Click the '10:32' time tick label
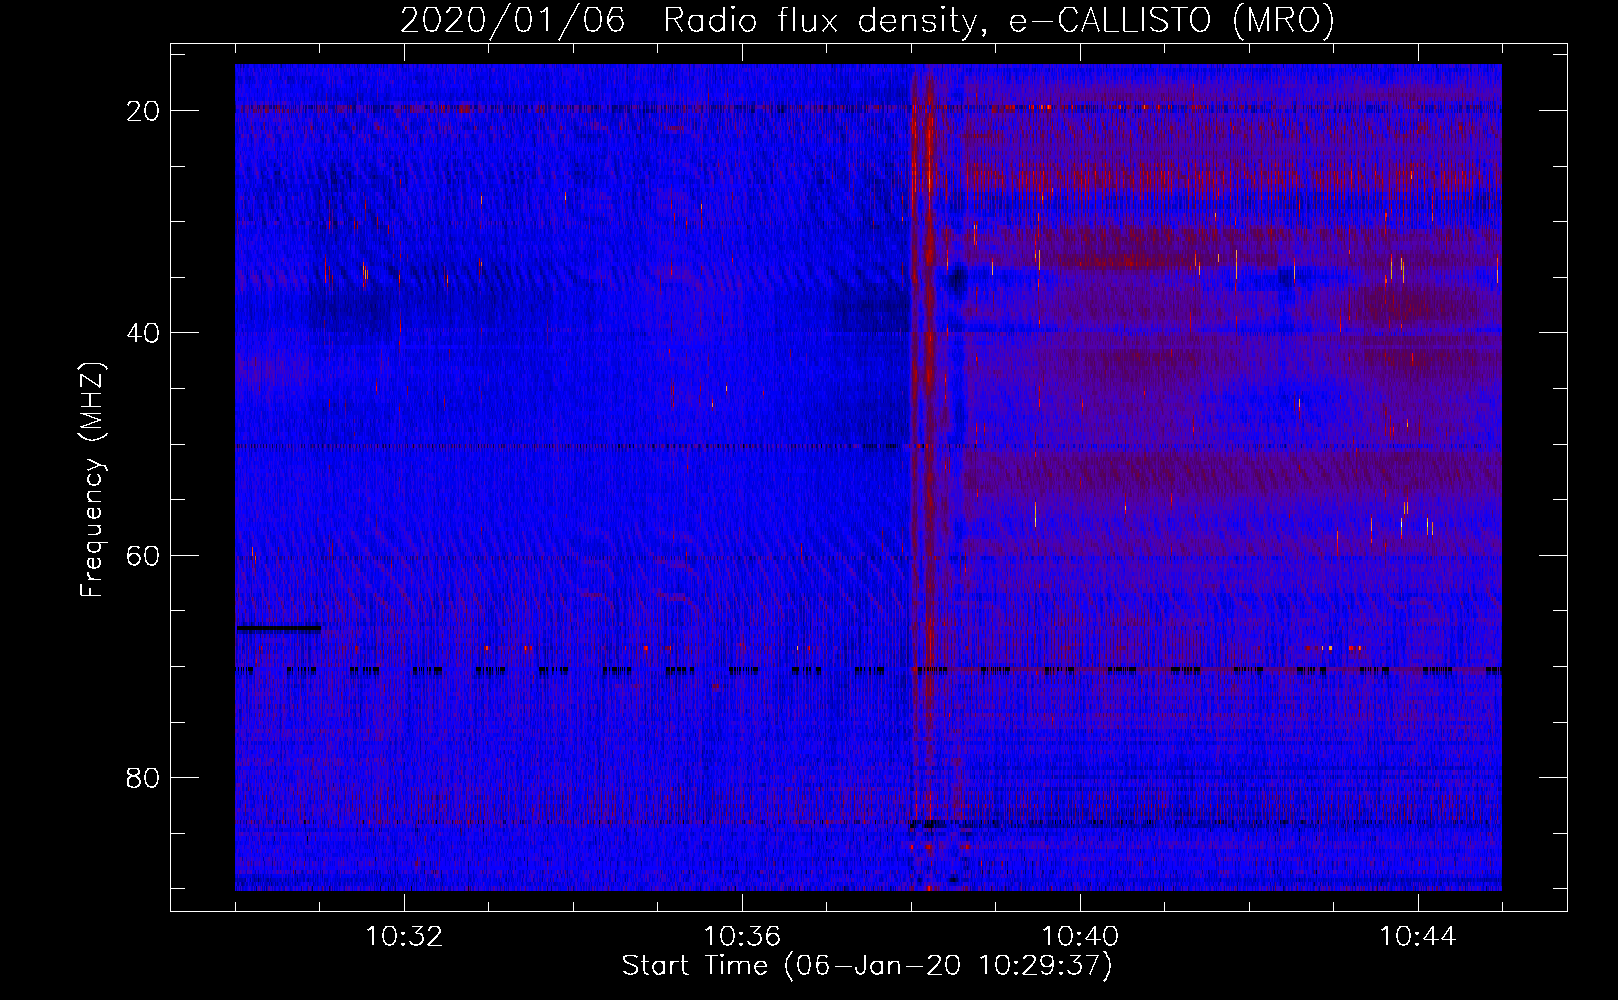Image resolution: width=1618 pixels, height=1000 pixels. point(404,937)
